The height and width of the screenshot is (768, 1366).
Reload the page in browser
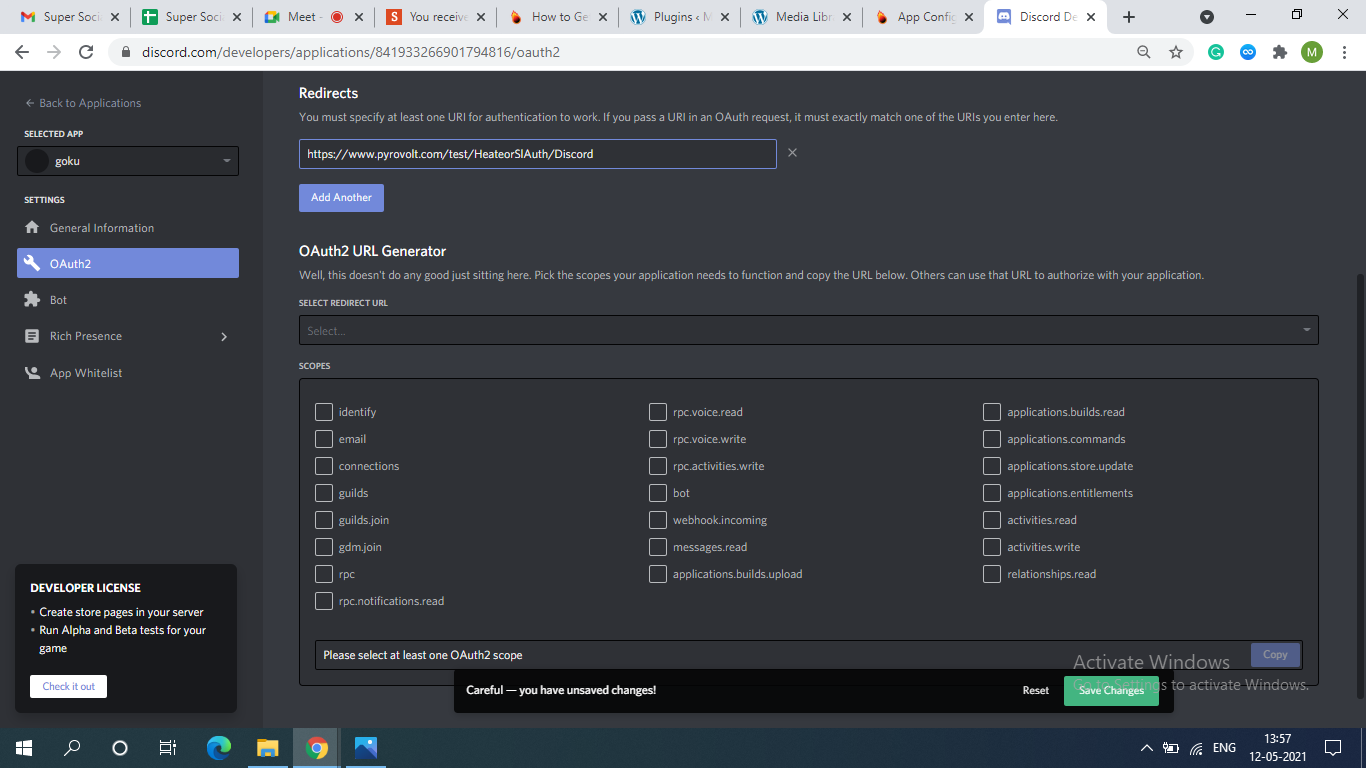point(86,52)
